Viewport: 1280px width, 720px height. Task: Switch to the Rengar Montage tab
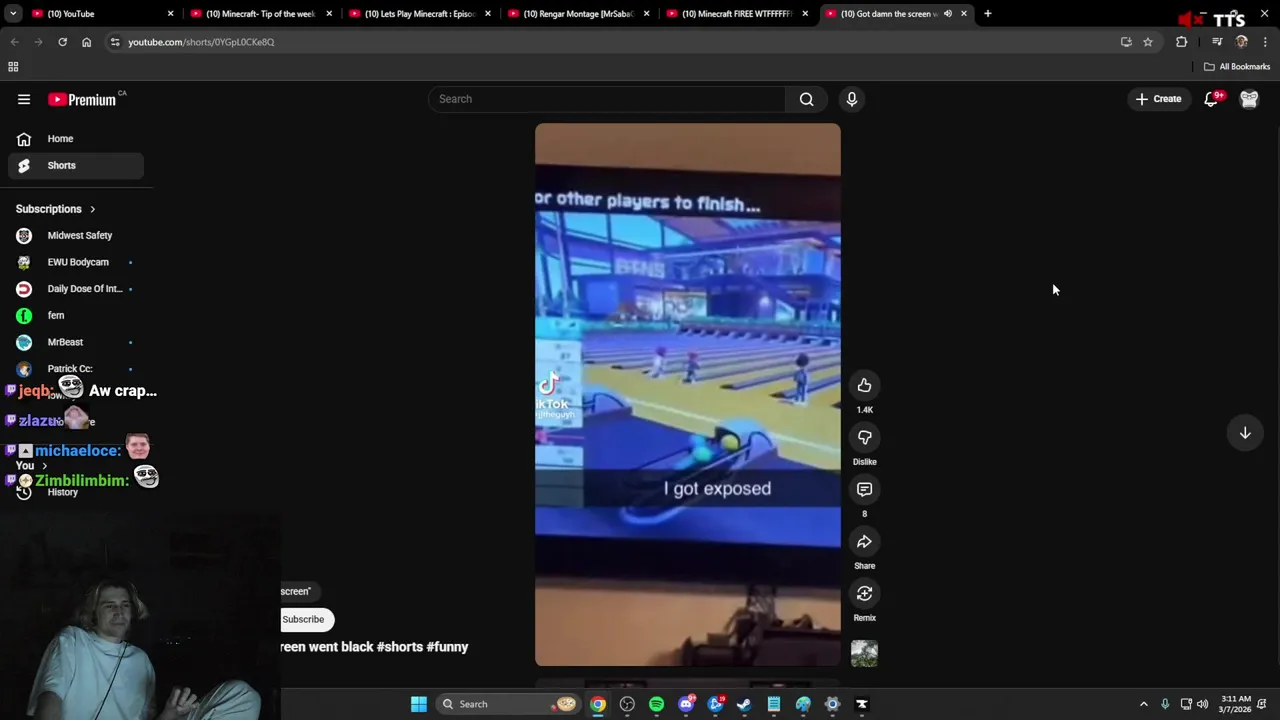(x=578, y=14)
